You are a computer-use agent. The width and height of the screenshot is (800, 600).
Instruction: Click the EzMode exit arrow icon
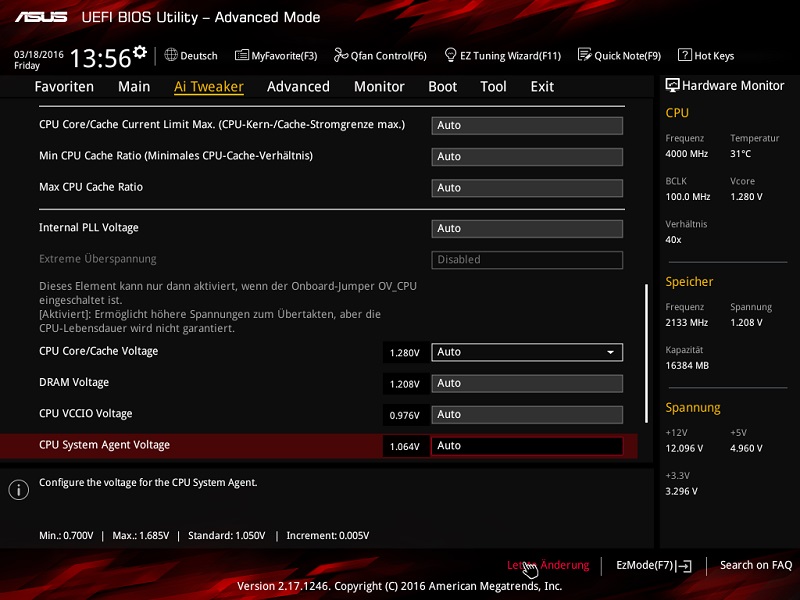[685, 566]
